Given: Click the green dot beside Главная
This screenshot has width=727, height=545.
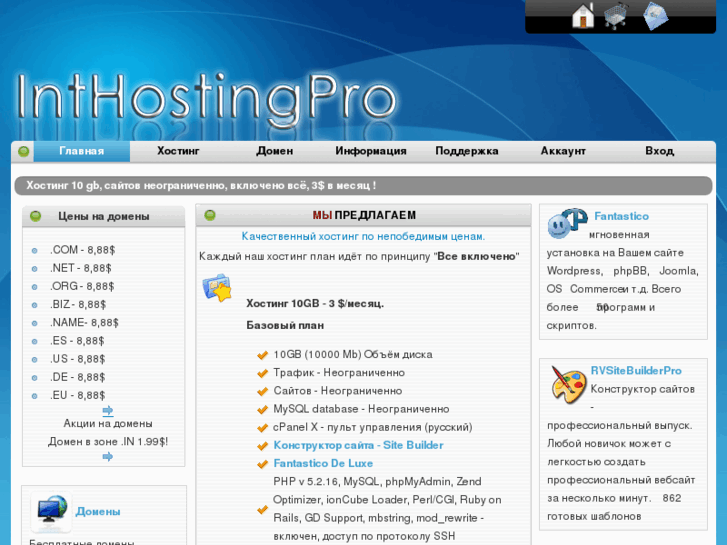Looking at the screenshot, I should 23,152.
